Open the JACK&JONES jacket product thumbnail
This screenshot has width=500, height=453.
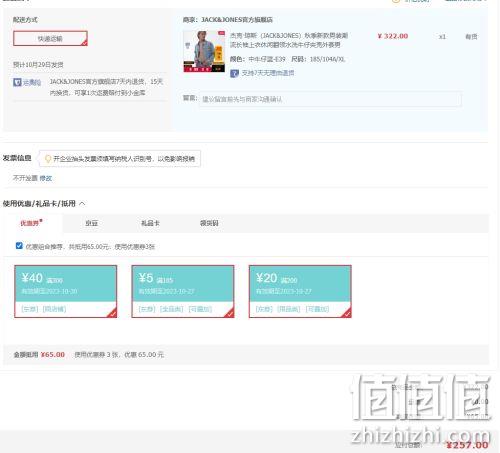[x=204, y=51]
